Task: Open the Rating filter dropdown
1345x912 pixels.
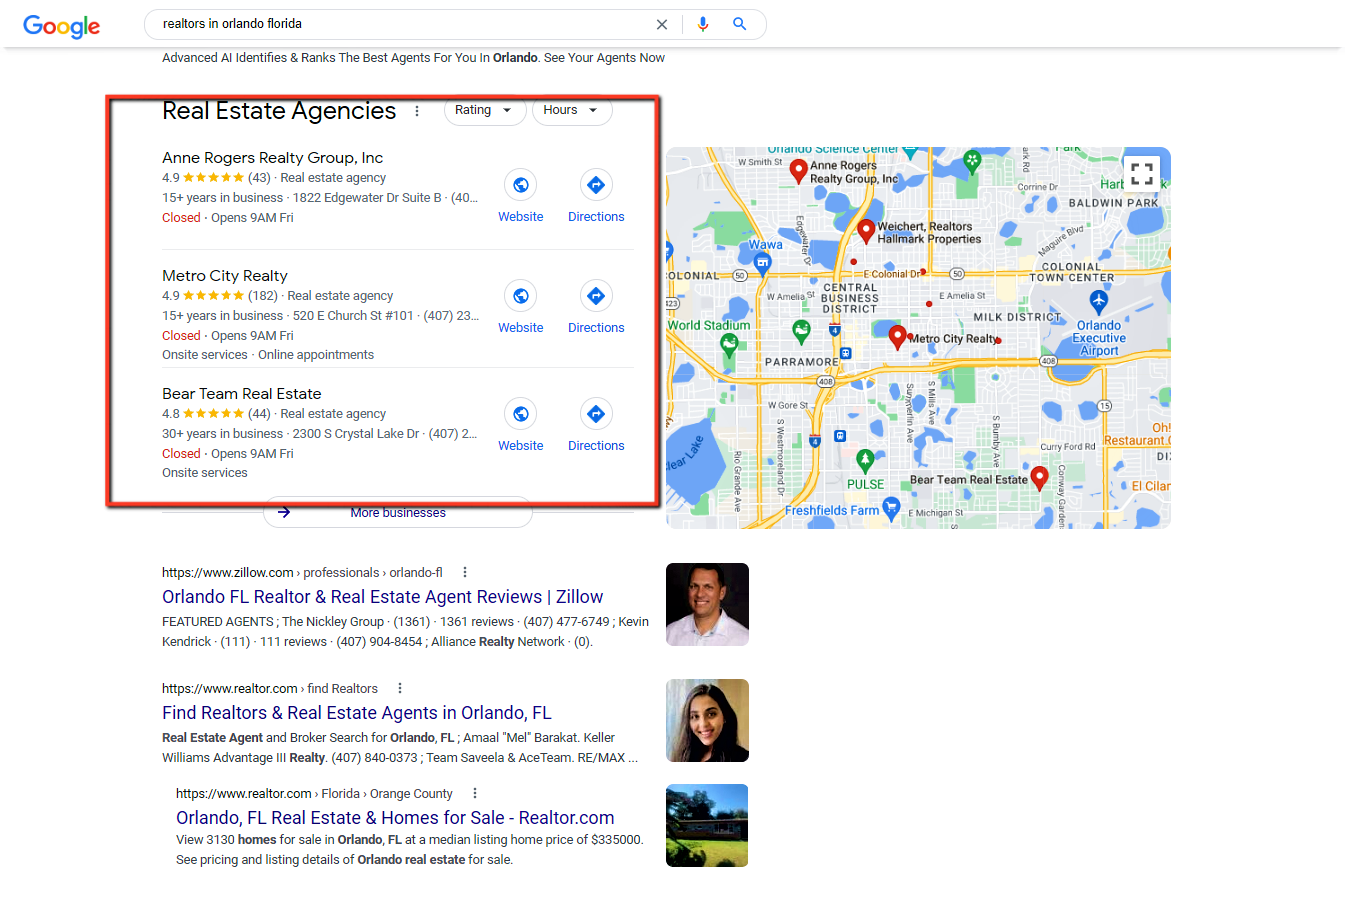Action: click(x=484, y=110)
